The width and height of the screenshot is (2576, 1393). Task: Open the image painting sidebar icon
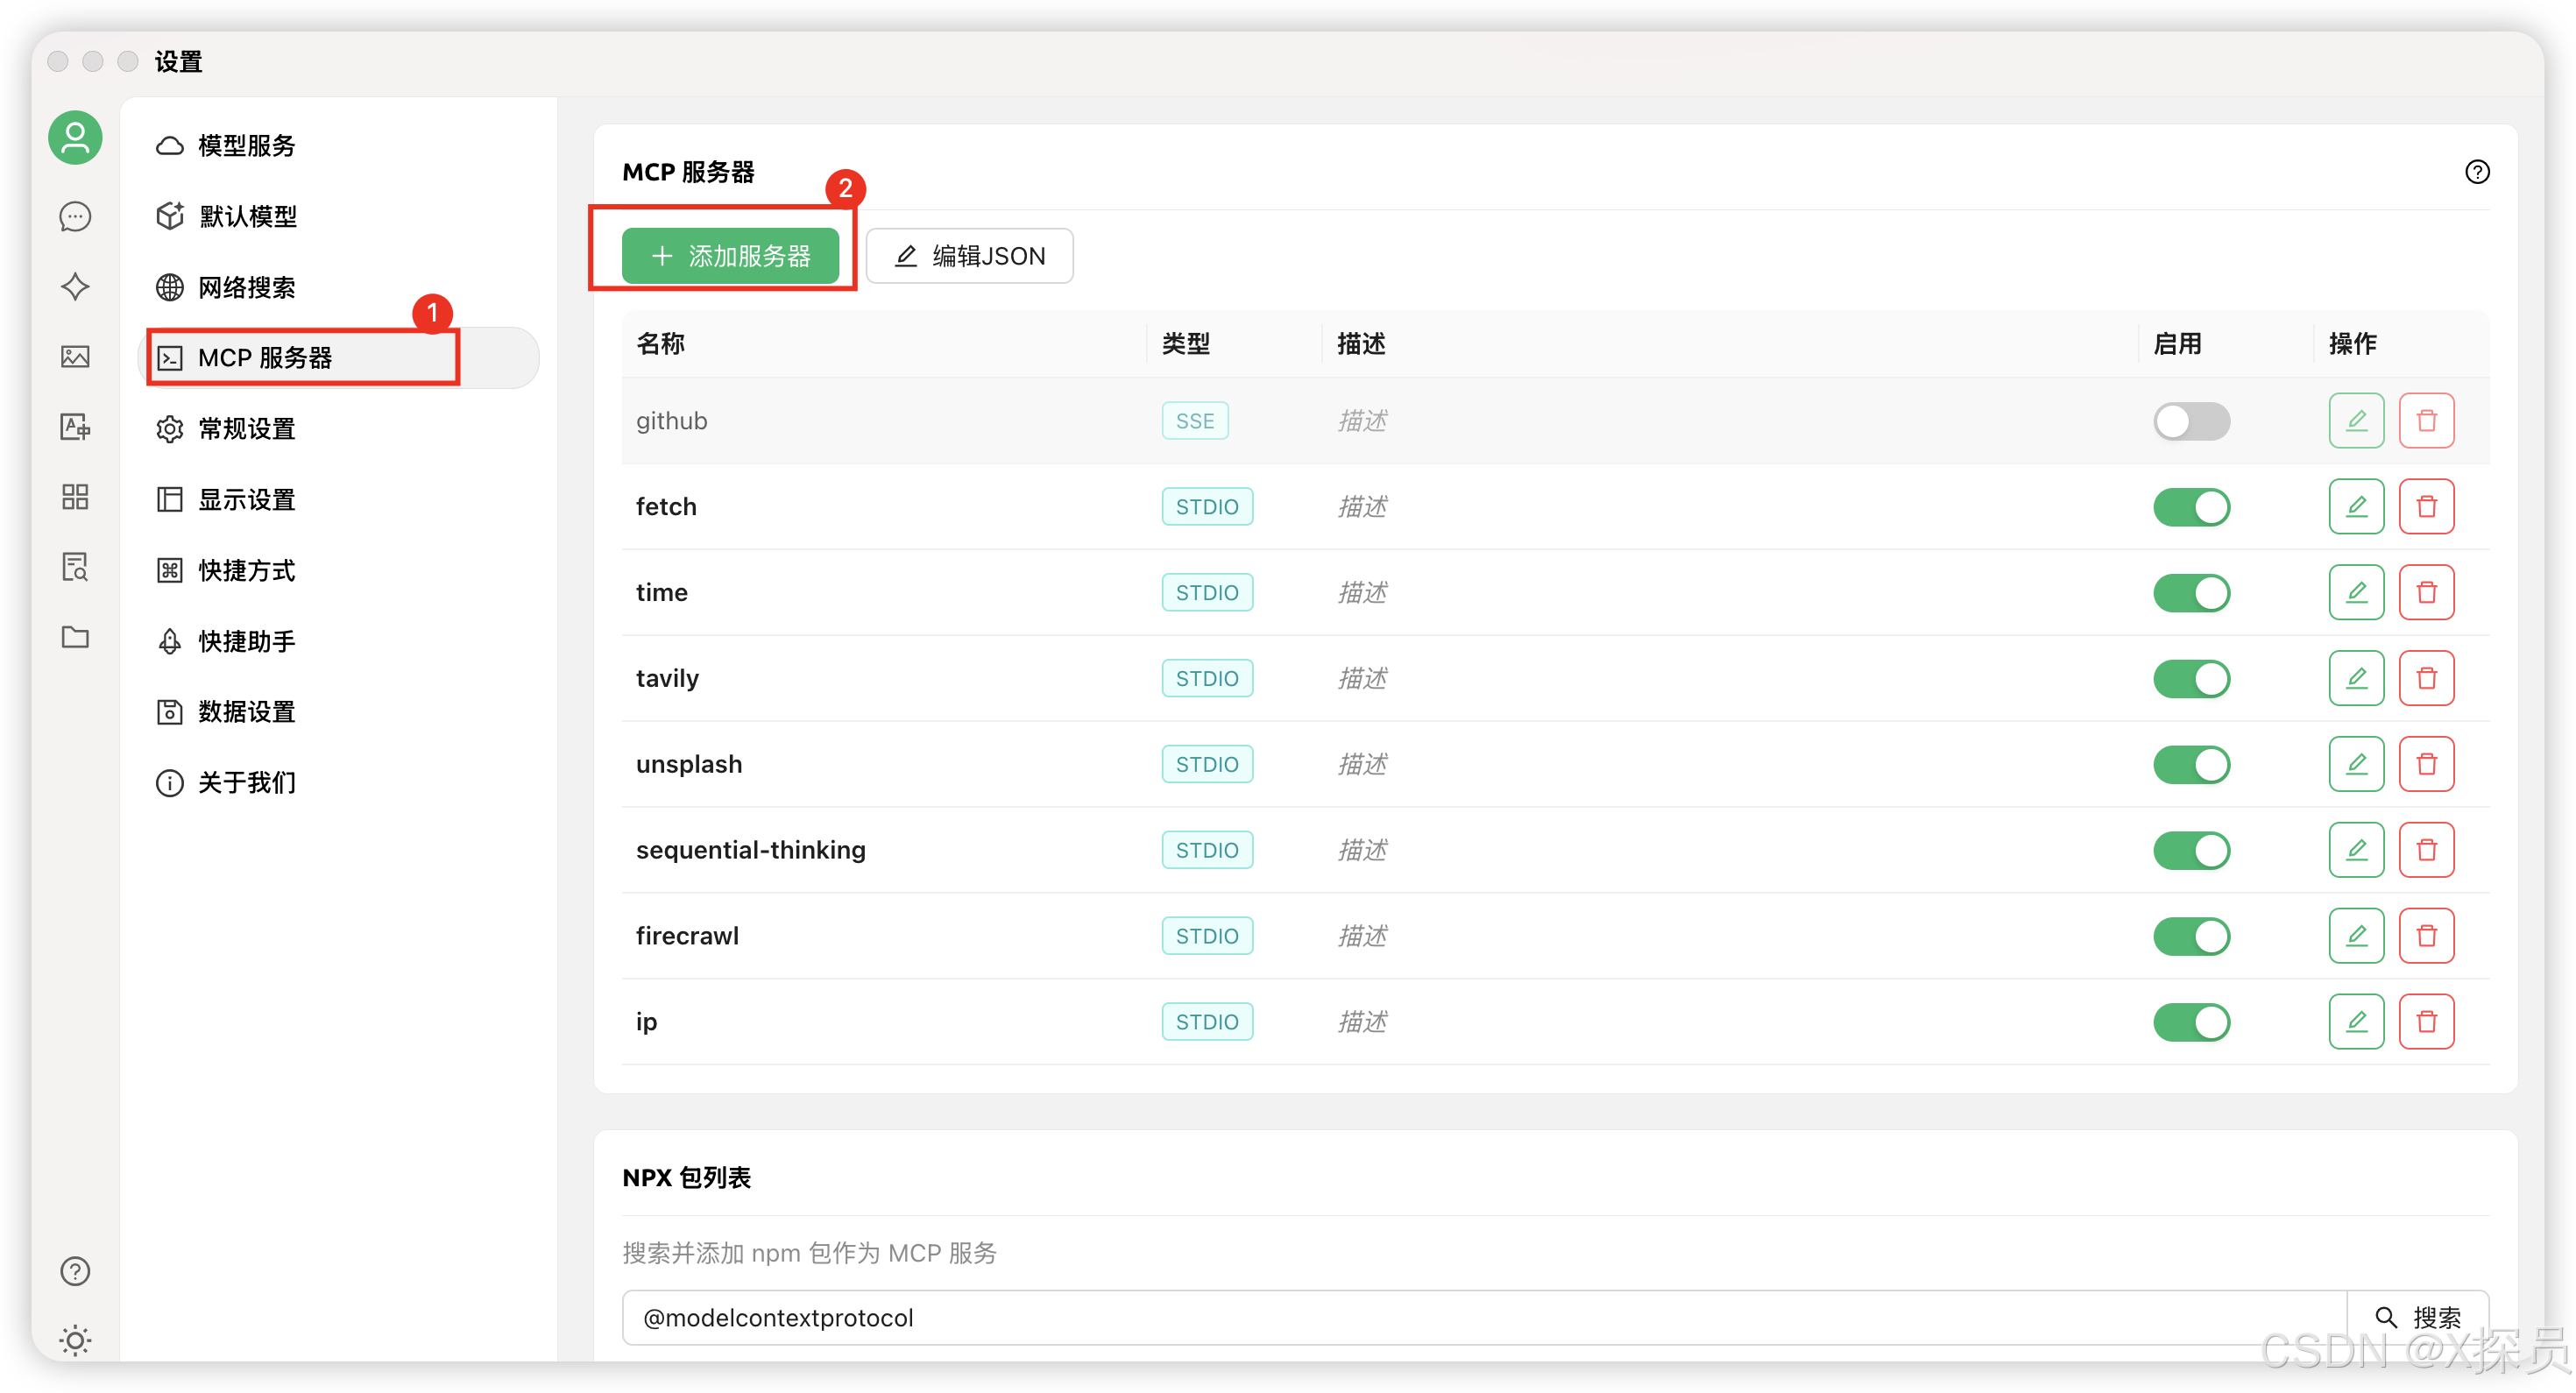[75, 357]
